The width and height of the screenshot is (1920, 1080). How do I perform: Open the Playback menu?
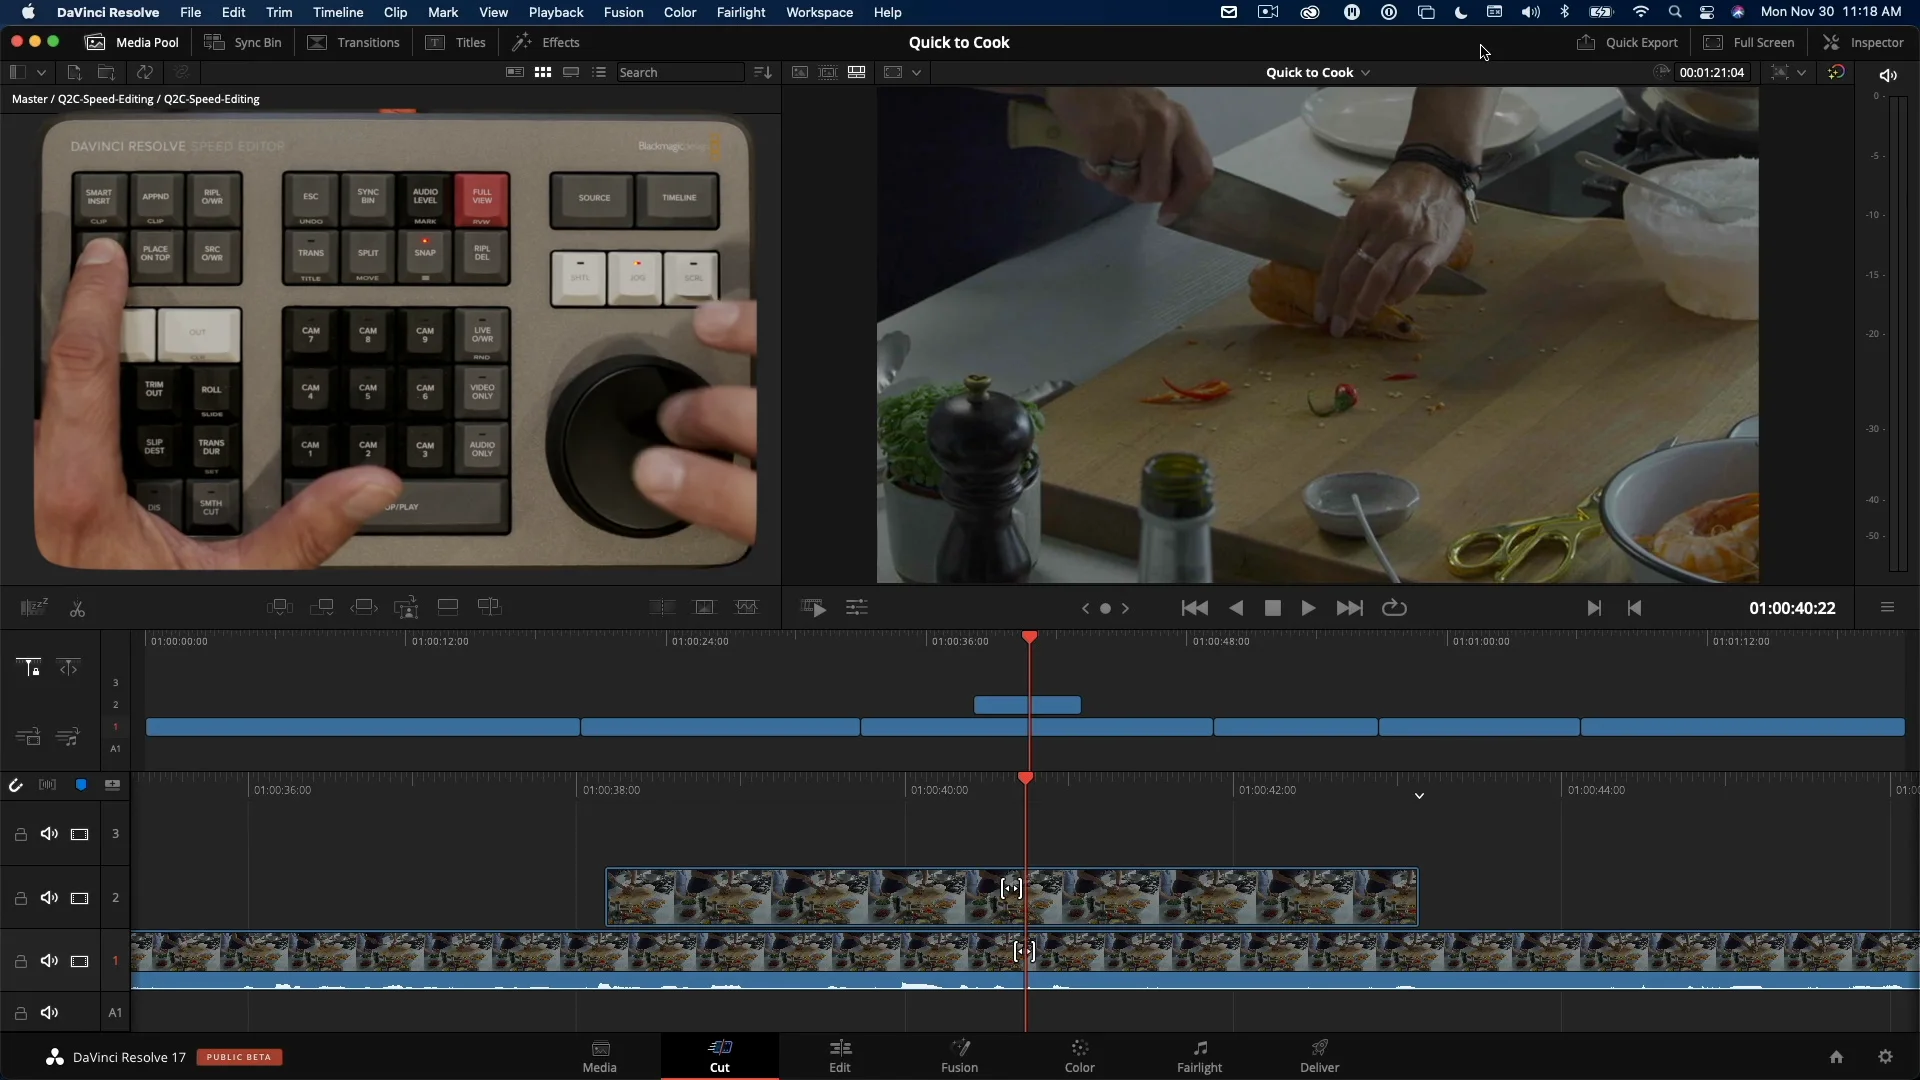(x=556, y=12)
